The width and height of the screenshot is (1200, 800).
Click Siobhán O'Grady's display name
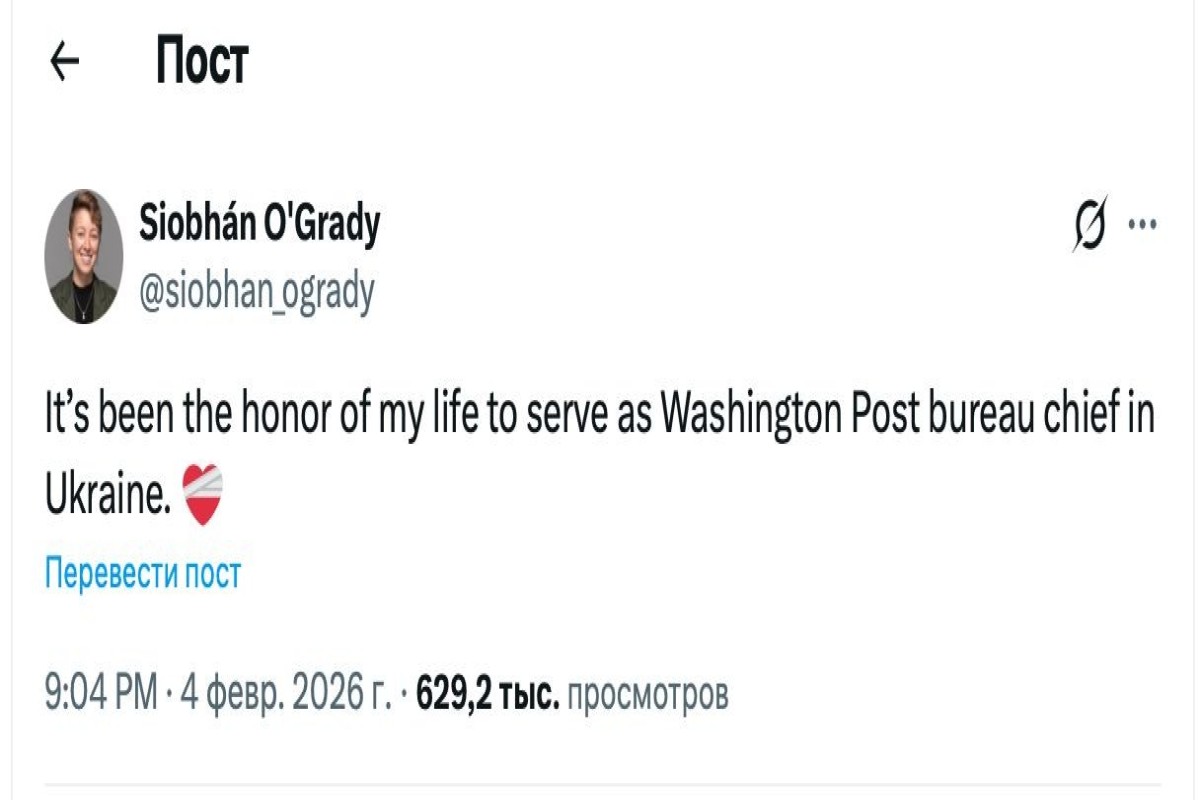tap(262, 222)
